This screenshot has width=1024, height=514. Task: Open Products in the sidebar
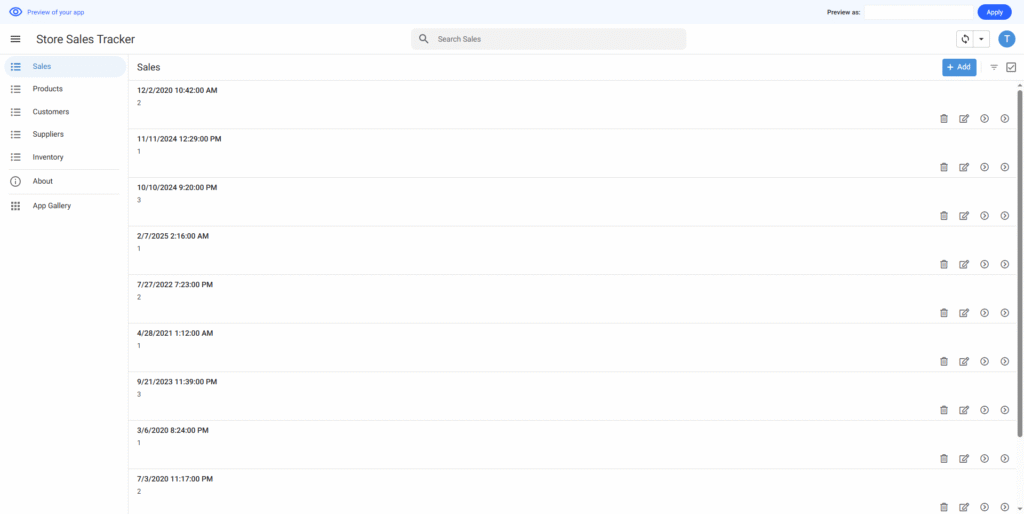click(47, 89)
